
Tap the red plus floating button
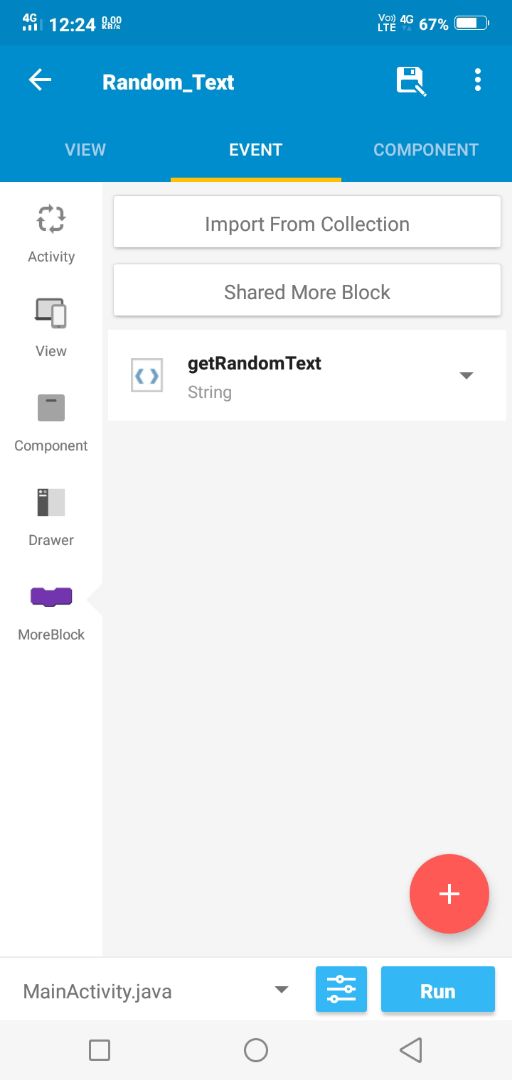click(449, 894)
